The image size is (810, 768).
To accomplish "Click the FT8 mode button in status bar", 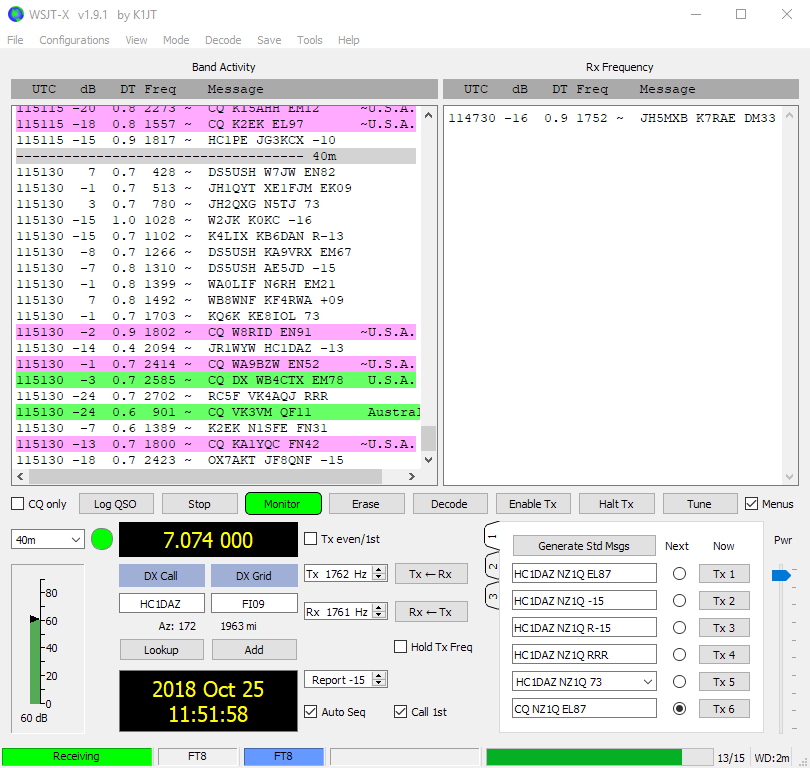I will tap(284, 757).
